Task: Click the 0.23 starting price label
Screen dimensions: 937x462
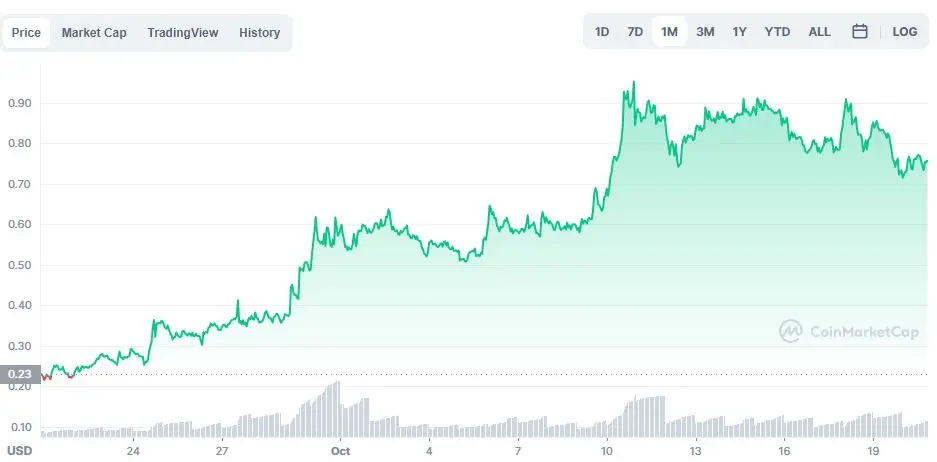Action: pyautogui.click(x=20, y=375)
